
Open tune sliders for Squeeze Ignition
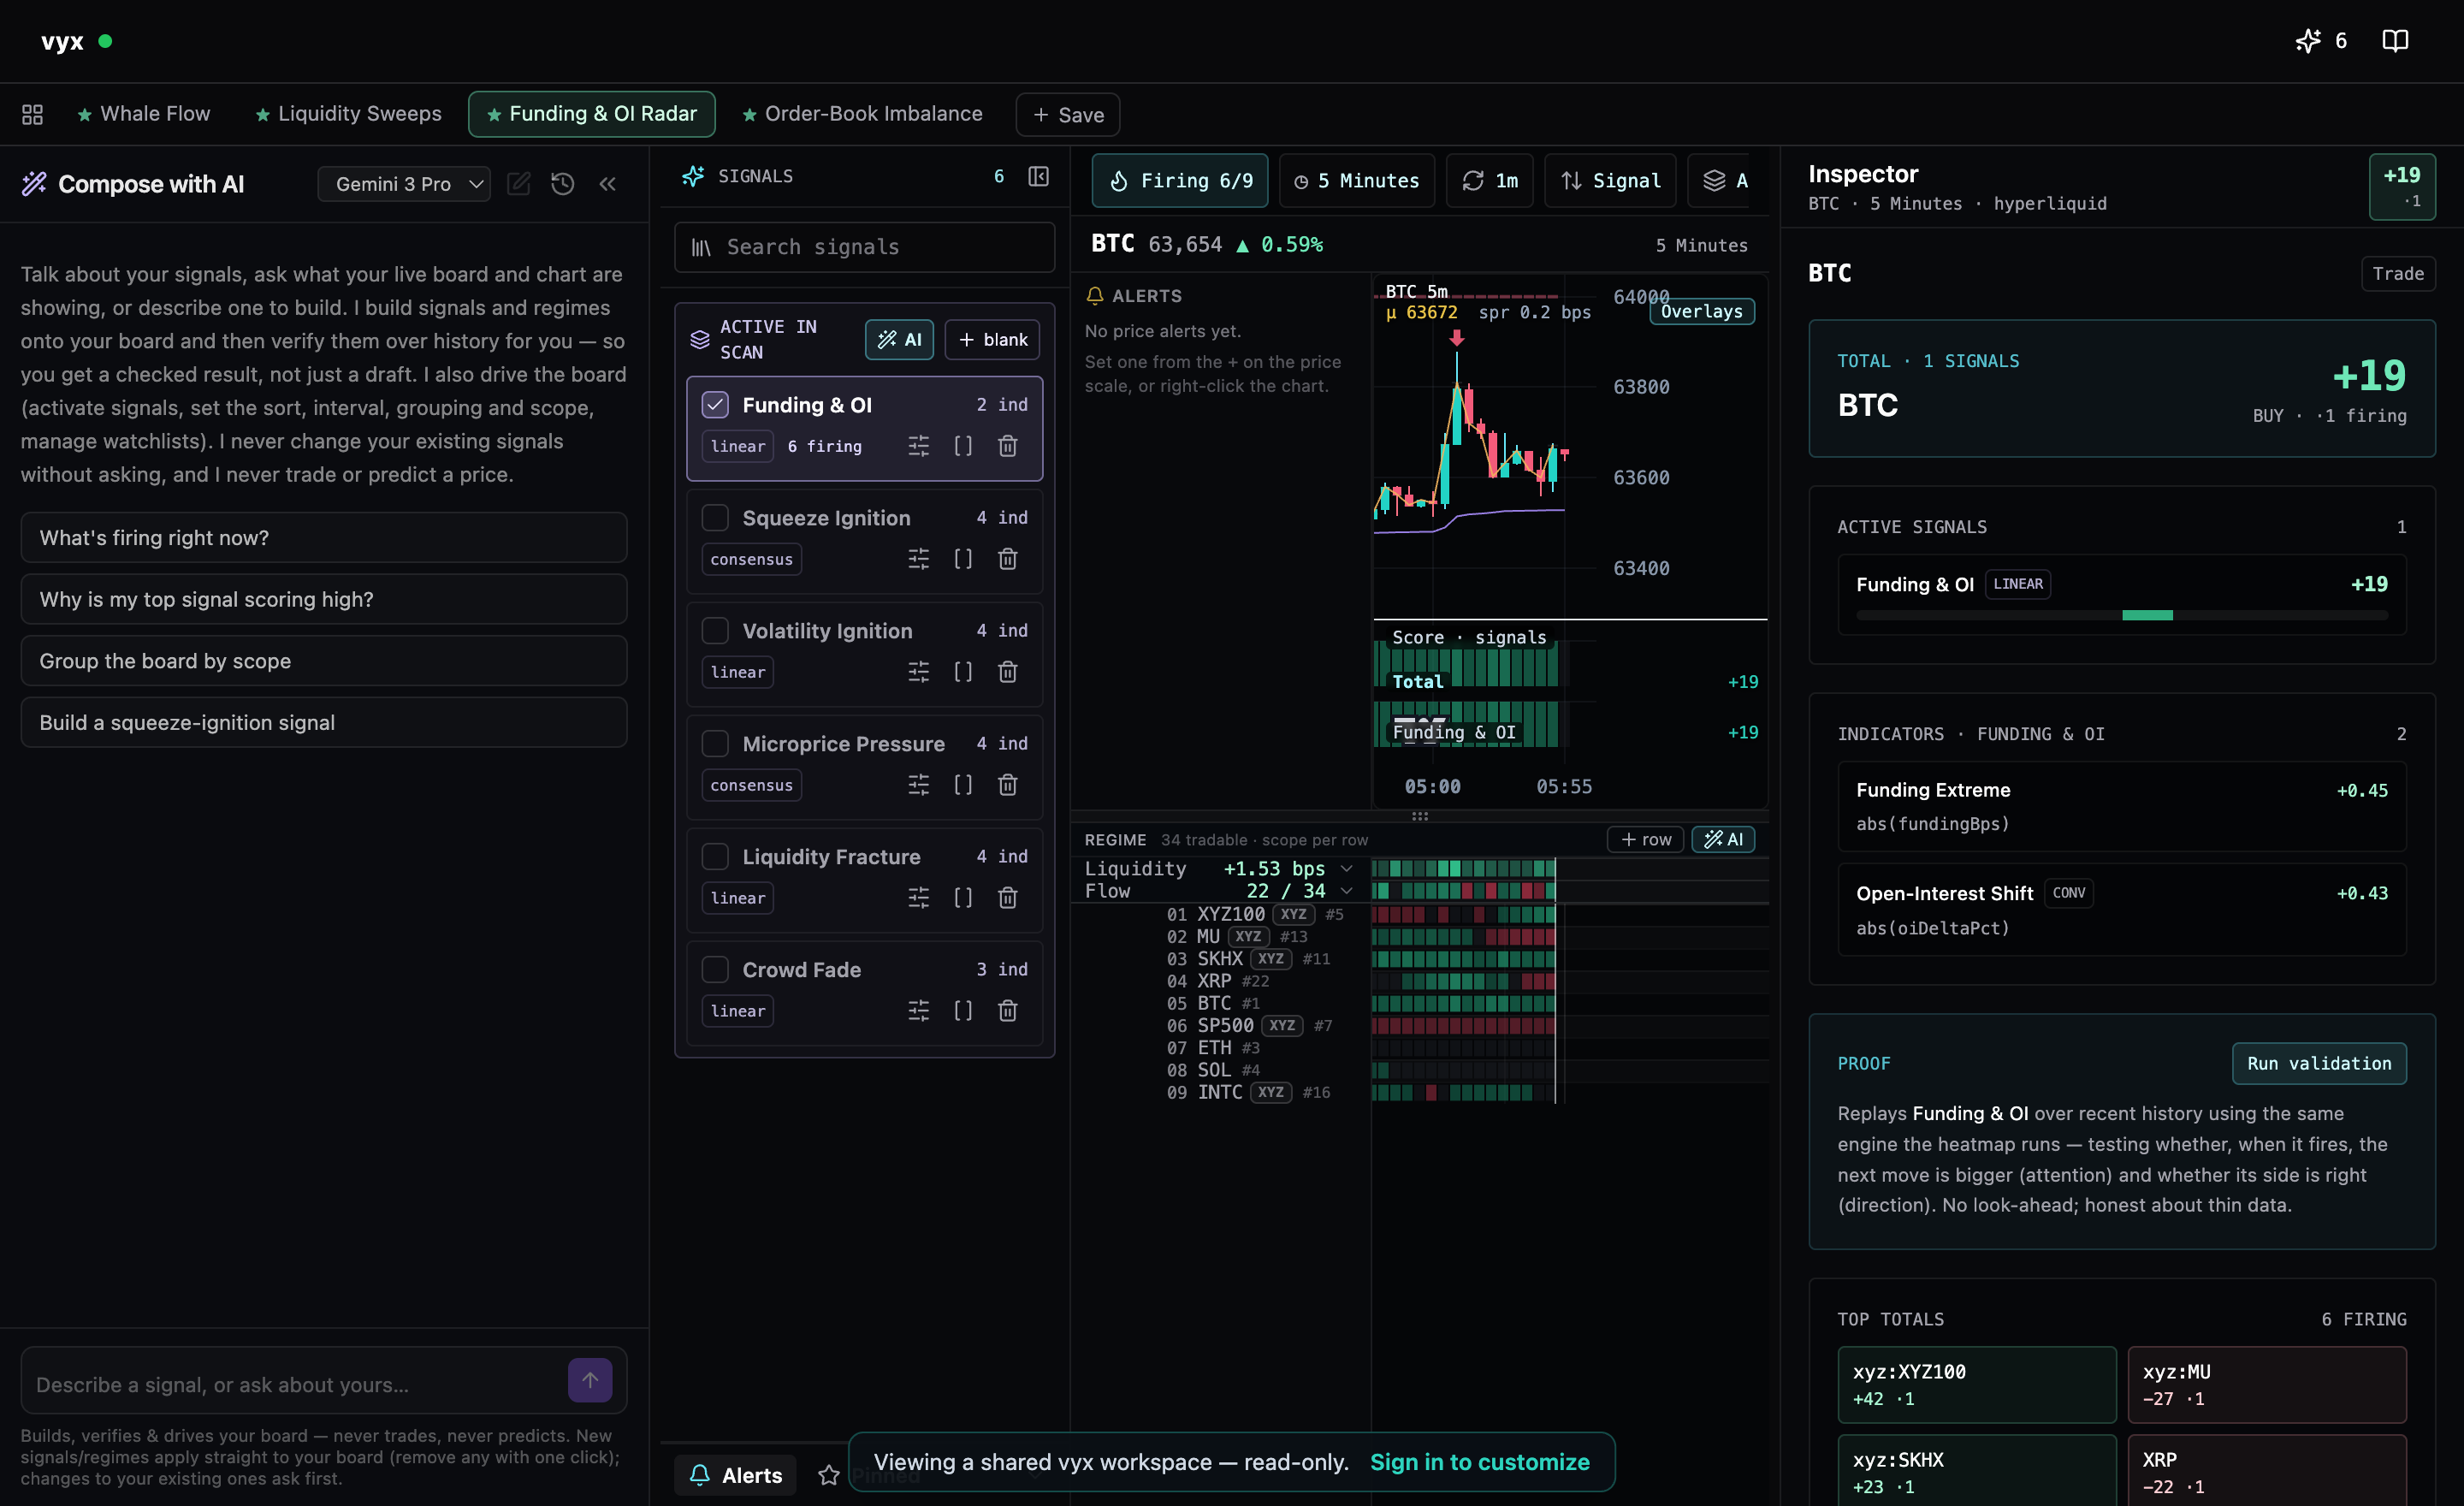click(x=919, y=559)
